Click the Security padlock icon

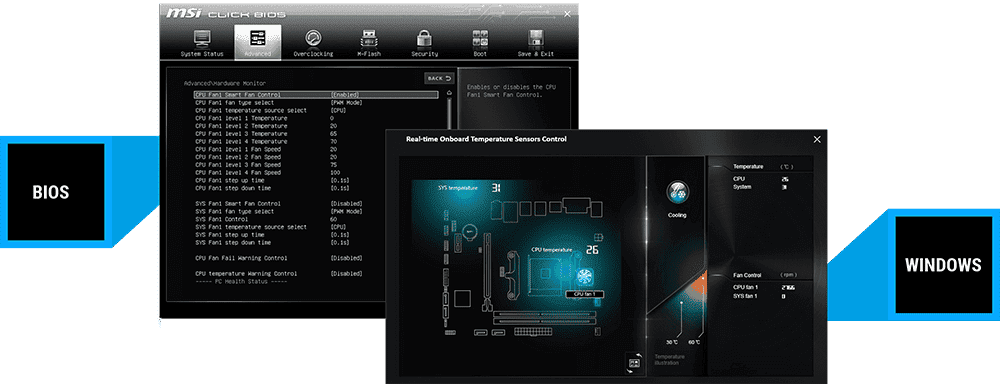[424, 39]
